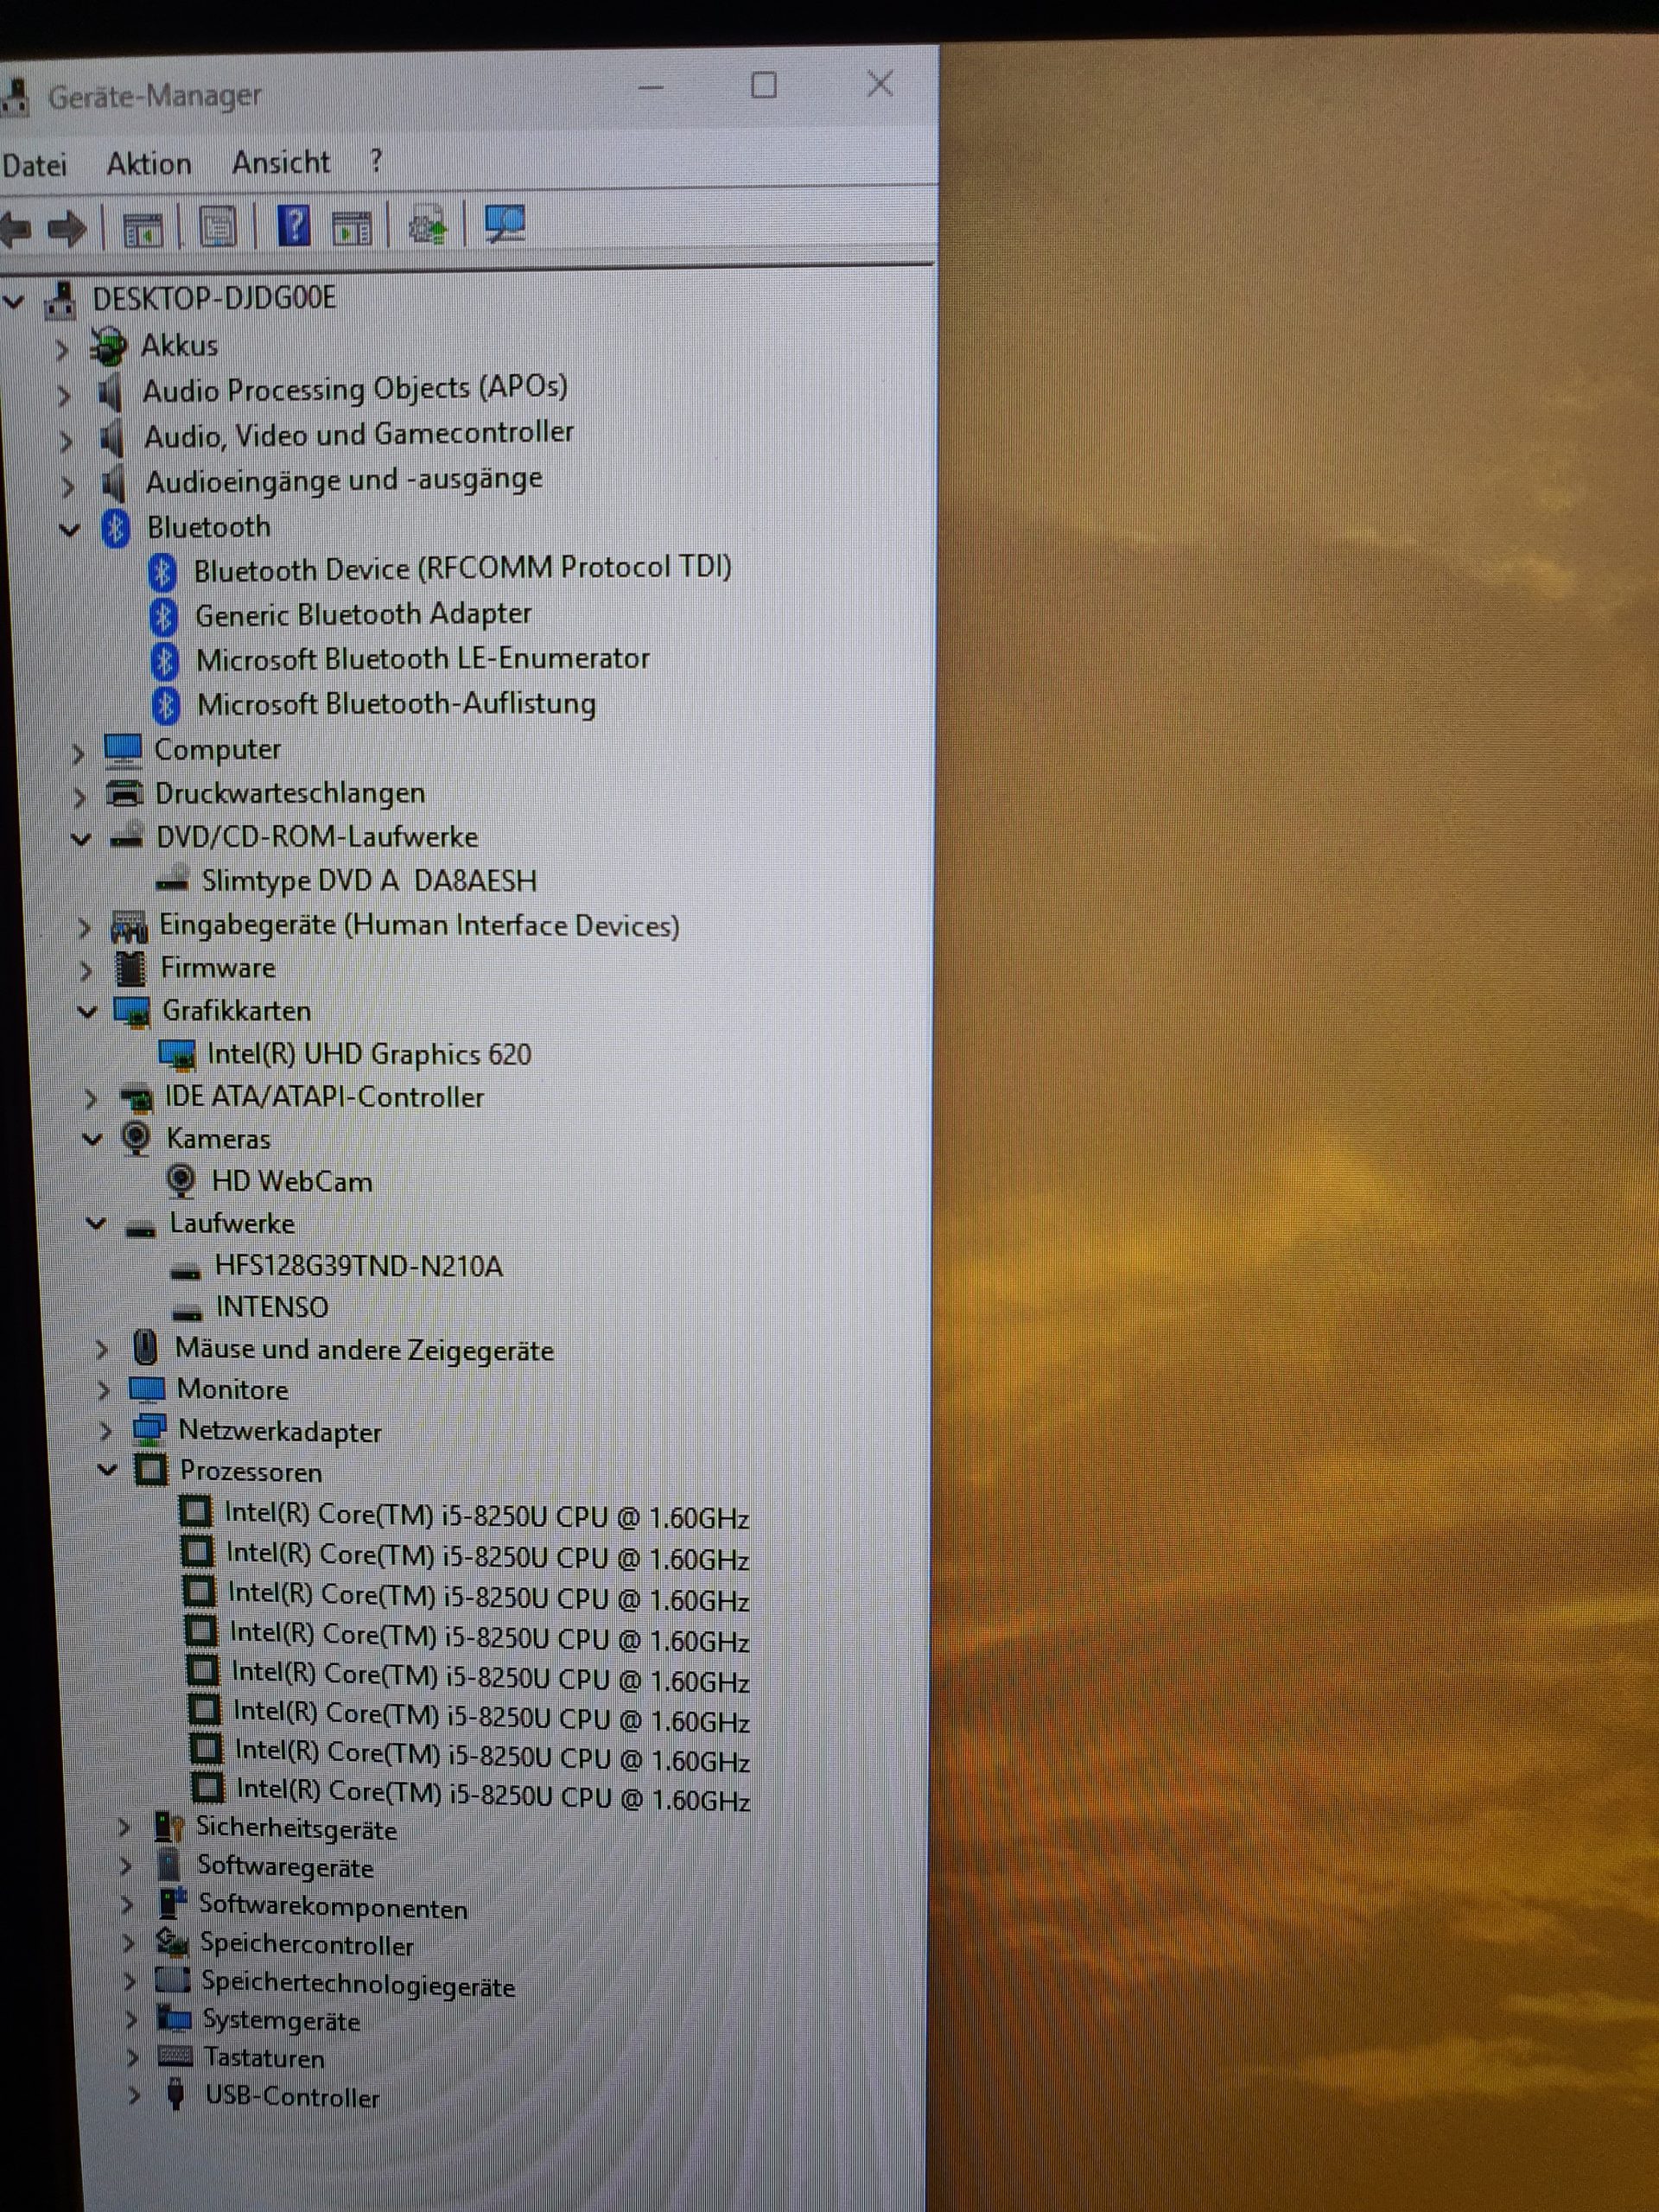This screenshot has width=1659, height=2212.
Task: Click the forward arrow toolbar icon
Action: [68, 230]
